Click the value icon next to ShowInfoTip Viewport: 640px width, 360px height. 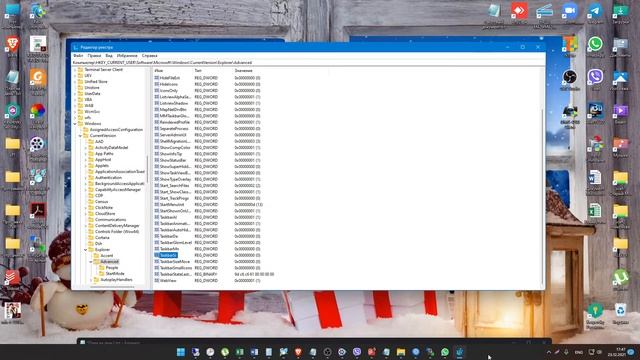(x=157, y=154)
